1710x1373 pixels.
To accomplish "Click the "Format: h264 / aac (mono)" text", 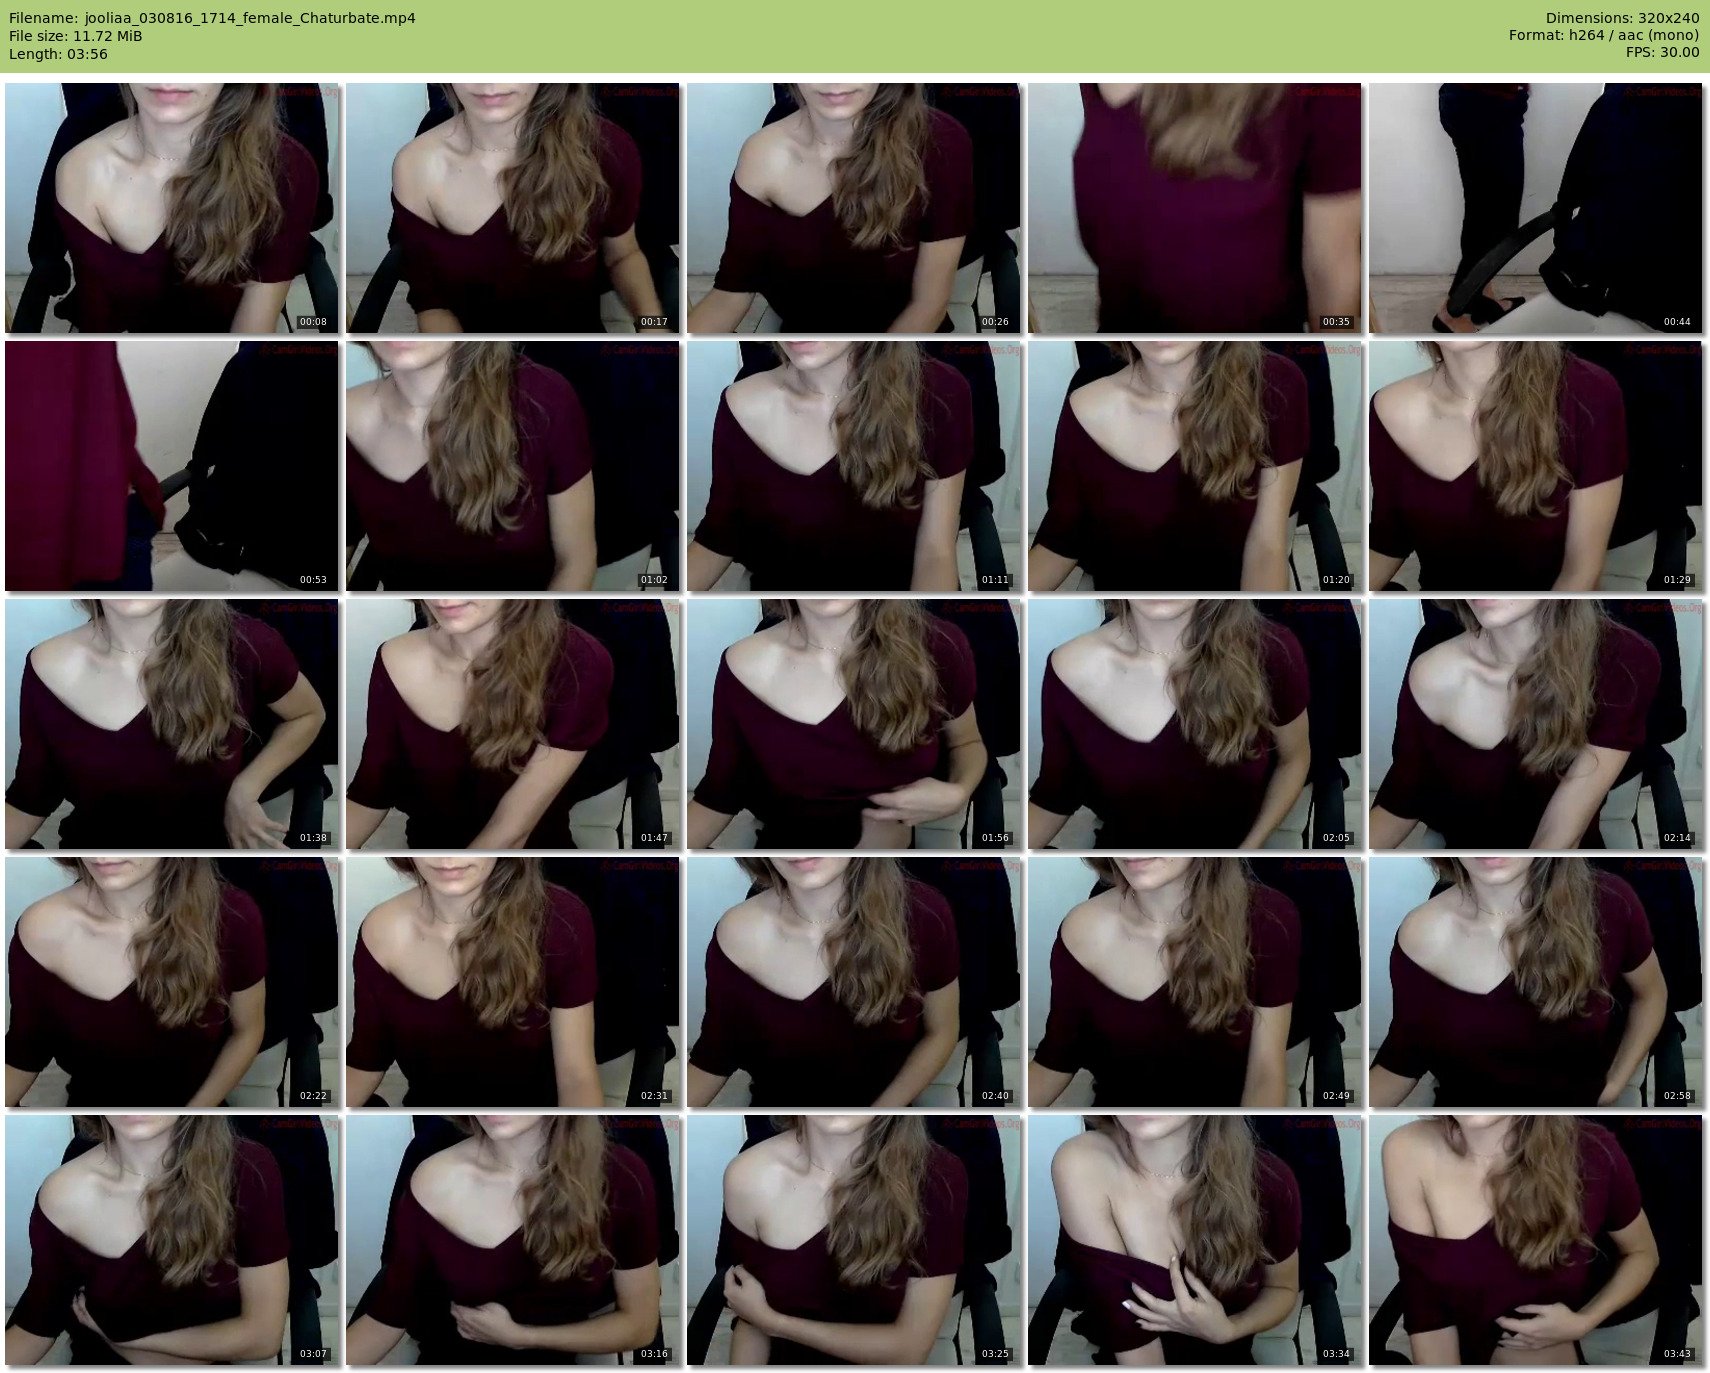I will (x=1604, y=36).
